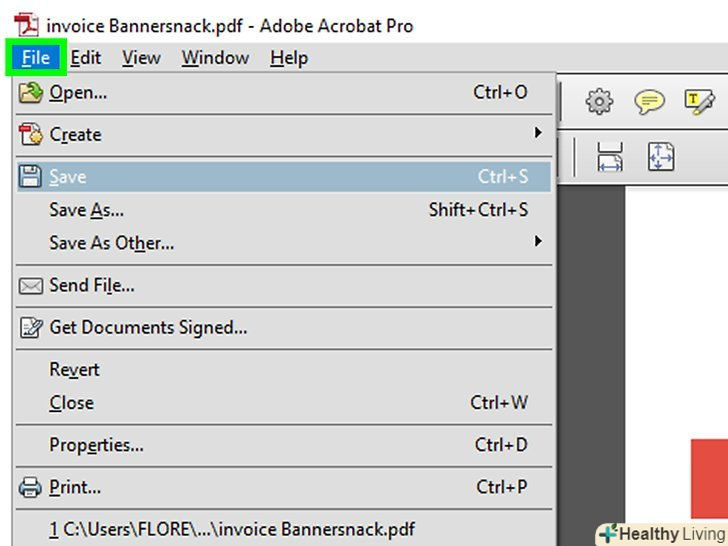
Task: Select Revert in the File menu
Action: click(x=74, y=370)
